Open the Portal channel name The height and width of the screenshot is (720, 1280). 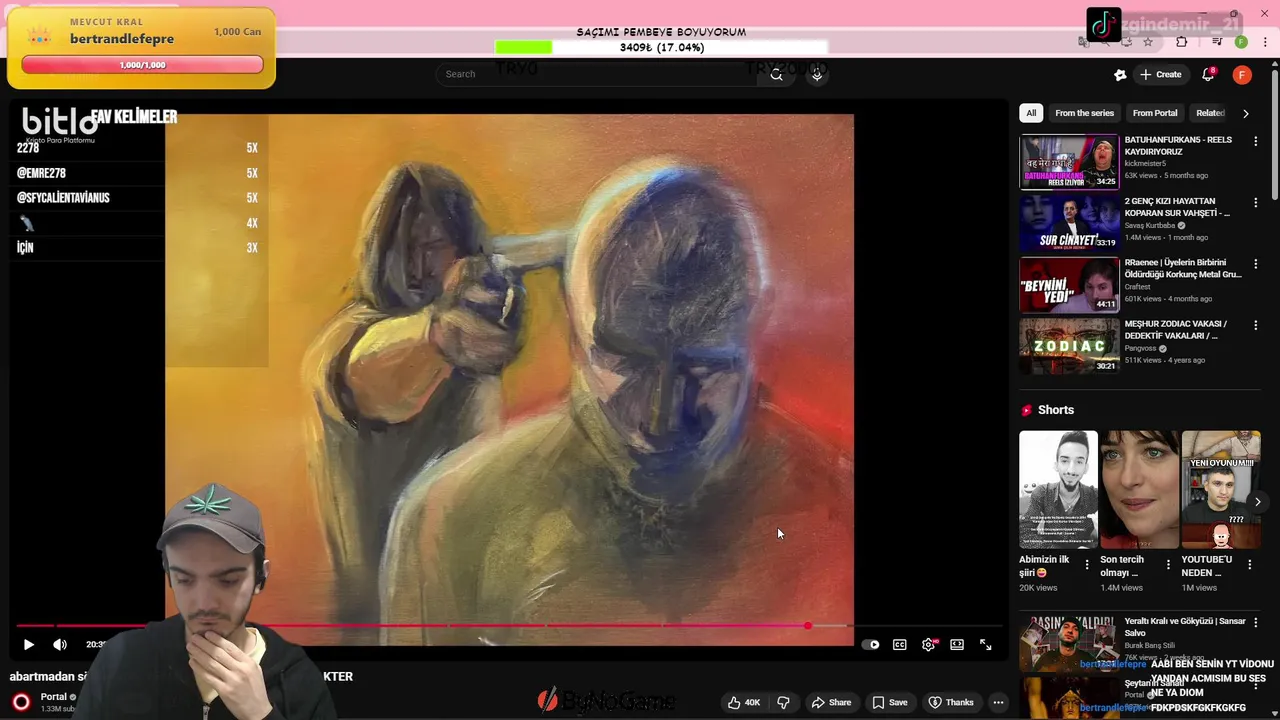(x=54, y=697)
